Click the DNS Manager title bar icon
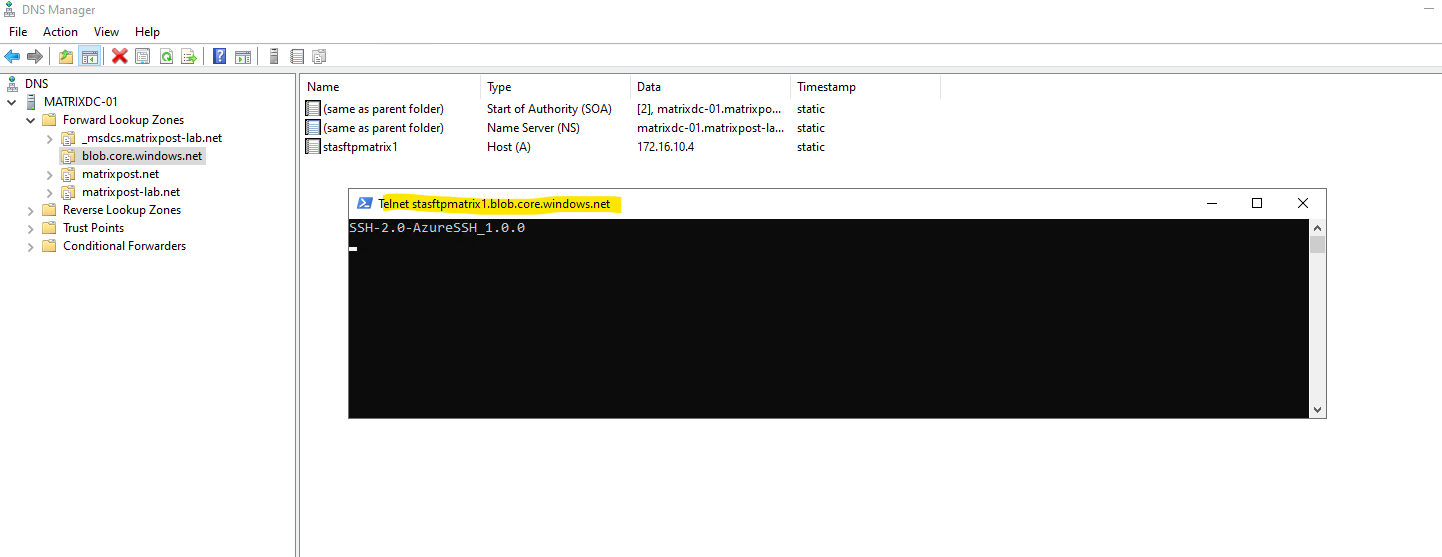The height and width of the screenshot is (557, 1442). (x=9, y=9)
